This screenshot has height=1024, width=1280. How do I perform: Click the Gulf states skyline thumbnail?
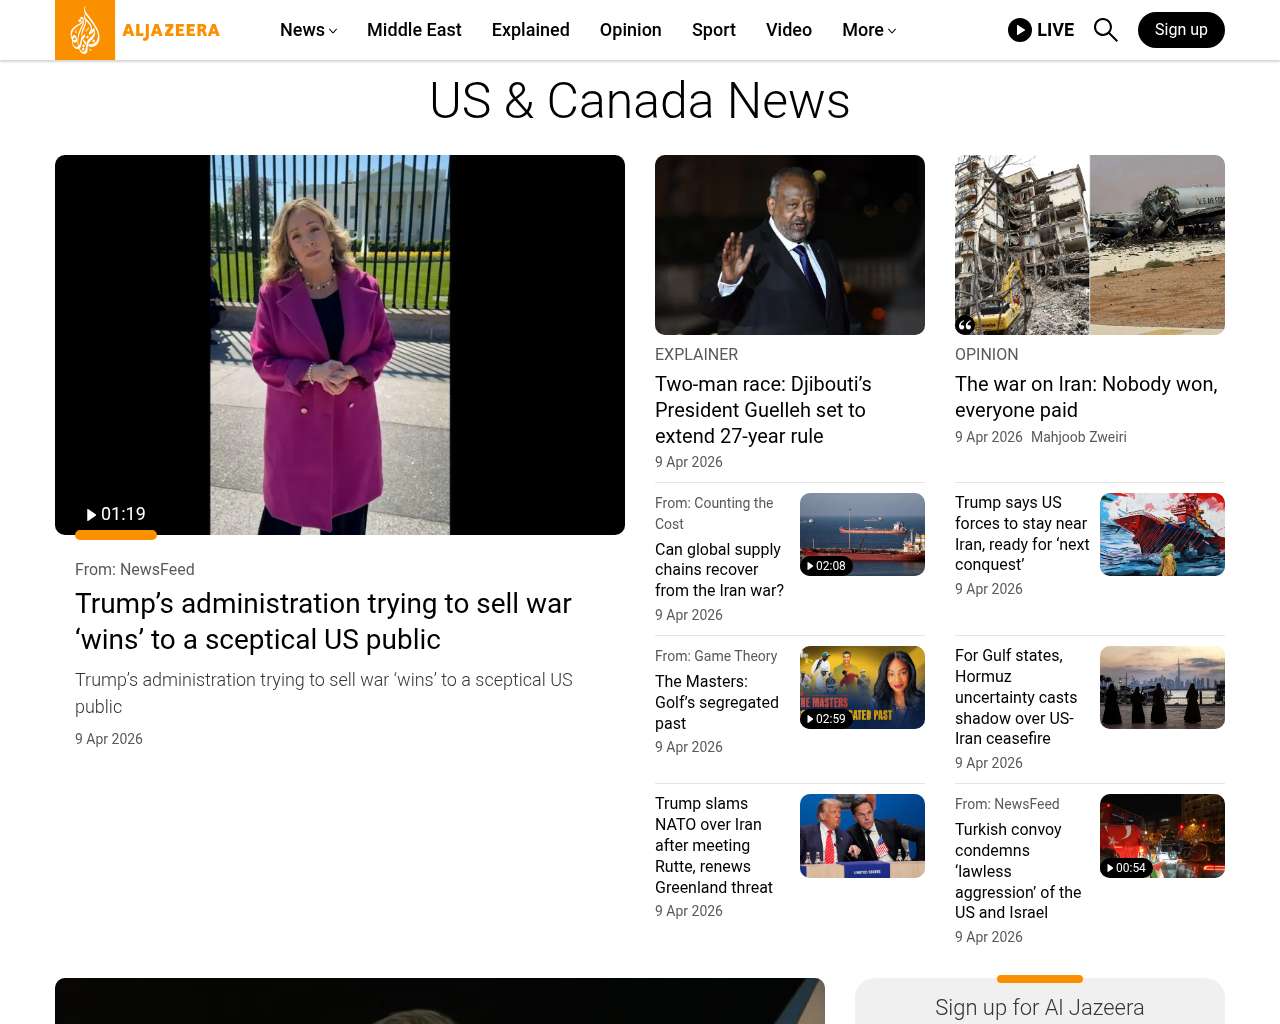1162,687
